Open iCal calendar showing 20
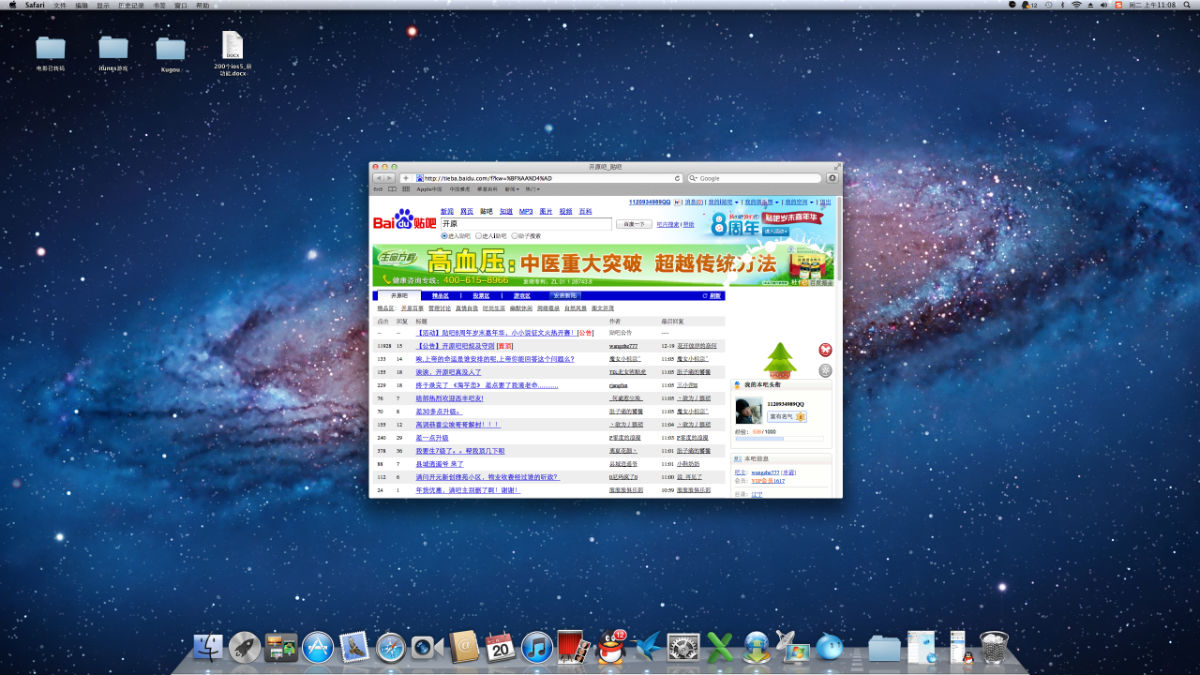 tap(500, 648)
